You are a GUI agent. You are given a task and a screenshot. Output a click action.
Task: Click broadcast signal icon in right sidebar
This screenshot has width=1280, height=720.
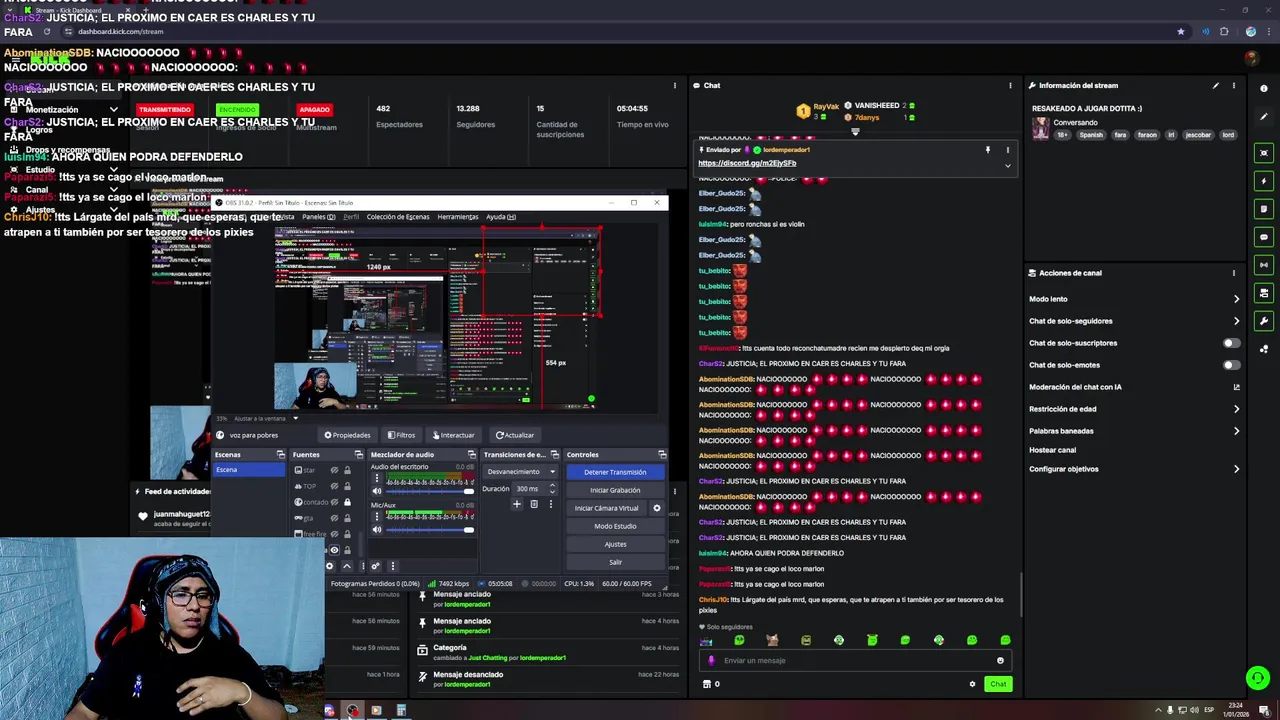click(x=1264, y=265)
